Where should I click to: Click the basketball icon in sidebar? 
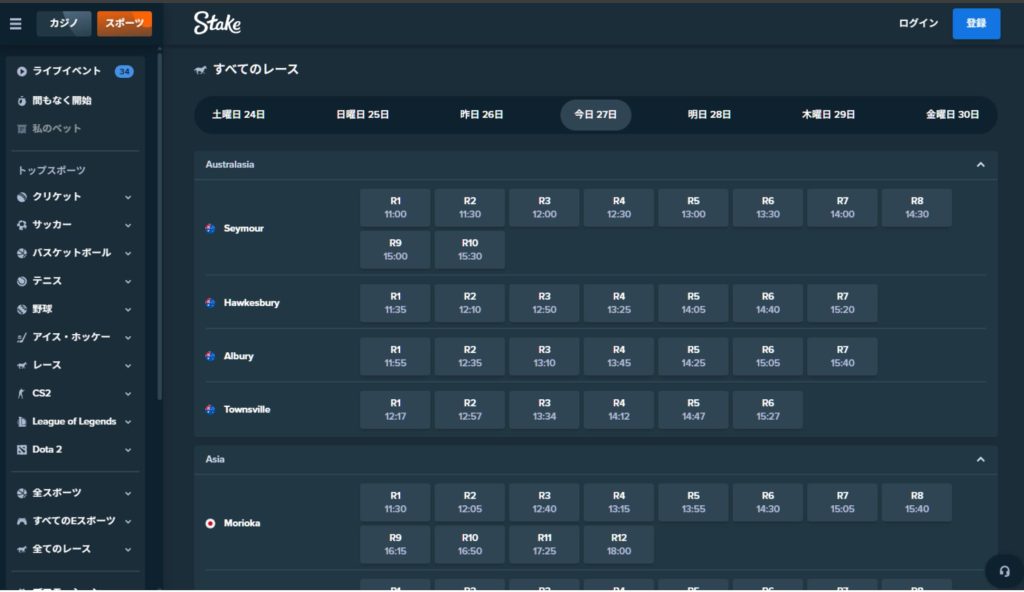tap(22, 253)
